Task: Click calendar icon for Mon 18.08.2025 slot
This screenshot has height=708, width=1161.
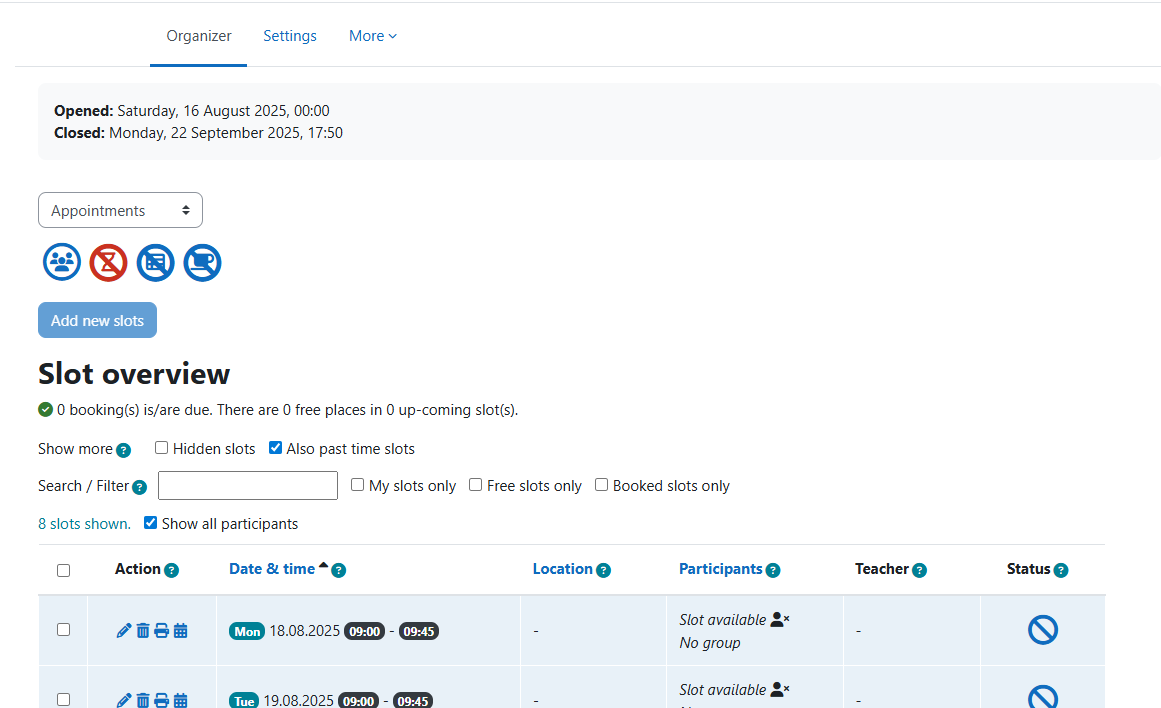Action: [180, 631]
